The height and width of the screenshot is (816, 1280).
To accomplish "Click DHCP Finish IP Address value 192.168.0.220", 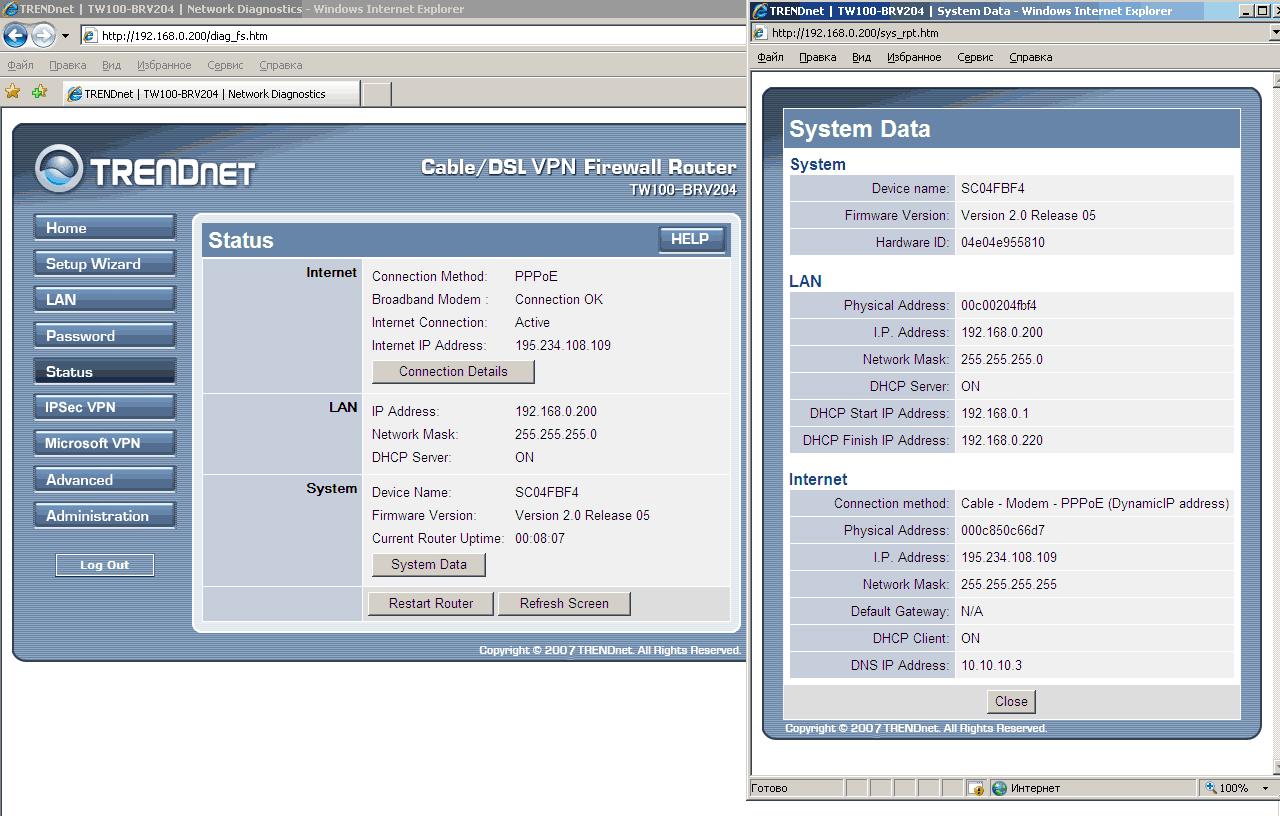I will click(x=1002, y=441).
